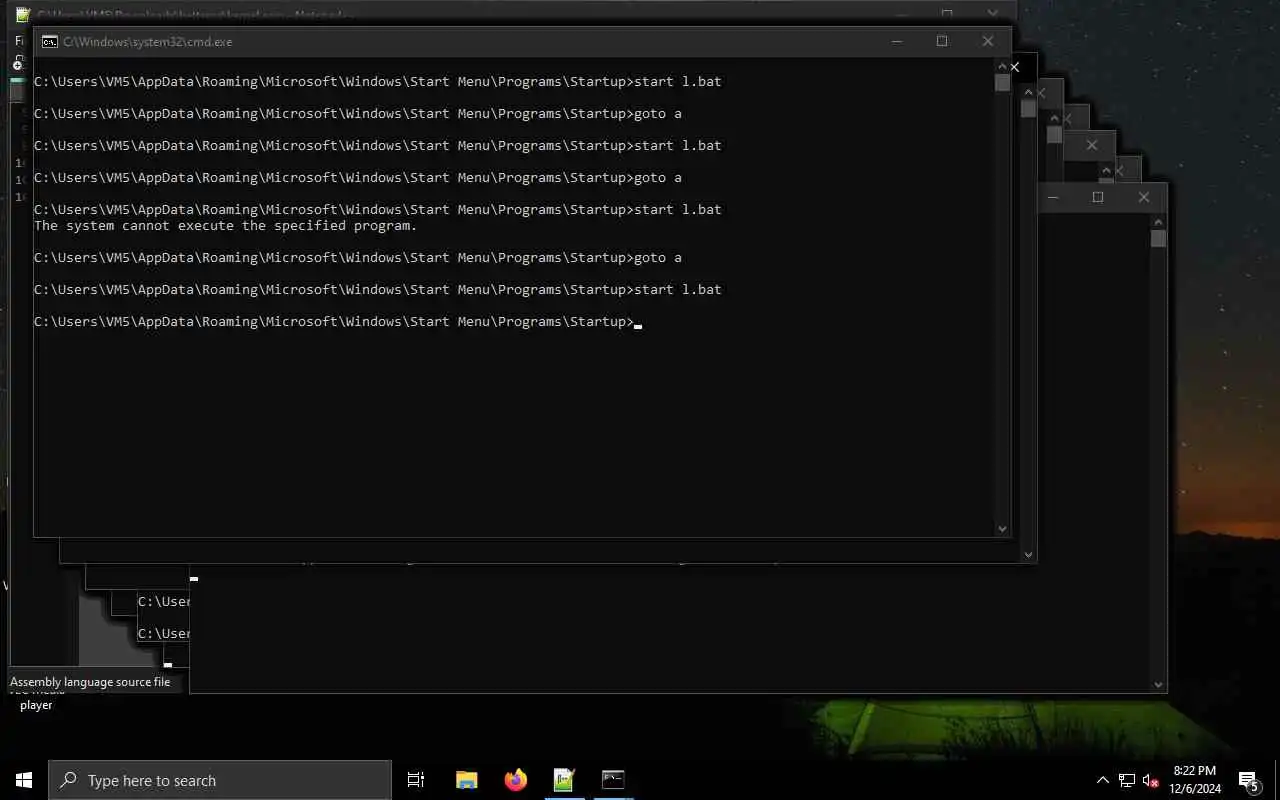The width and height of the screenshot is (1280, 800).
Task: Open the front cmd.exe window system menu icon
Action: point(49,42)
